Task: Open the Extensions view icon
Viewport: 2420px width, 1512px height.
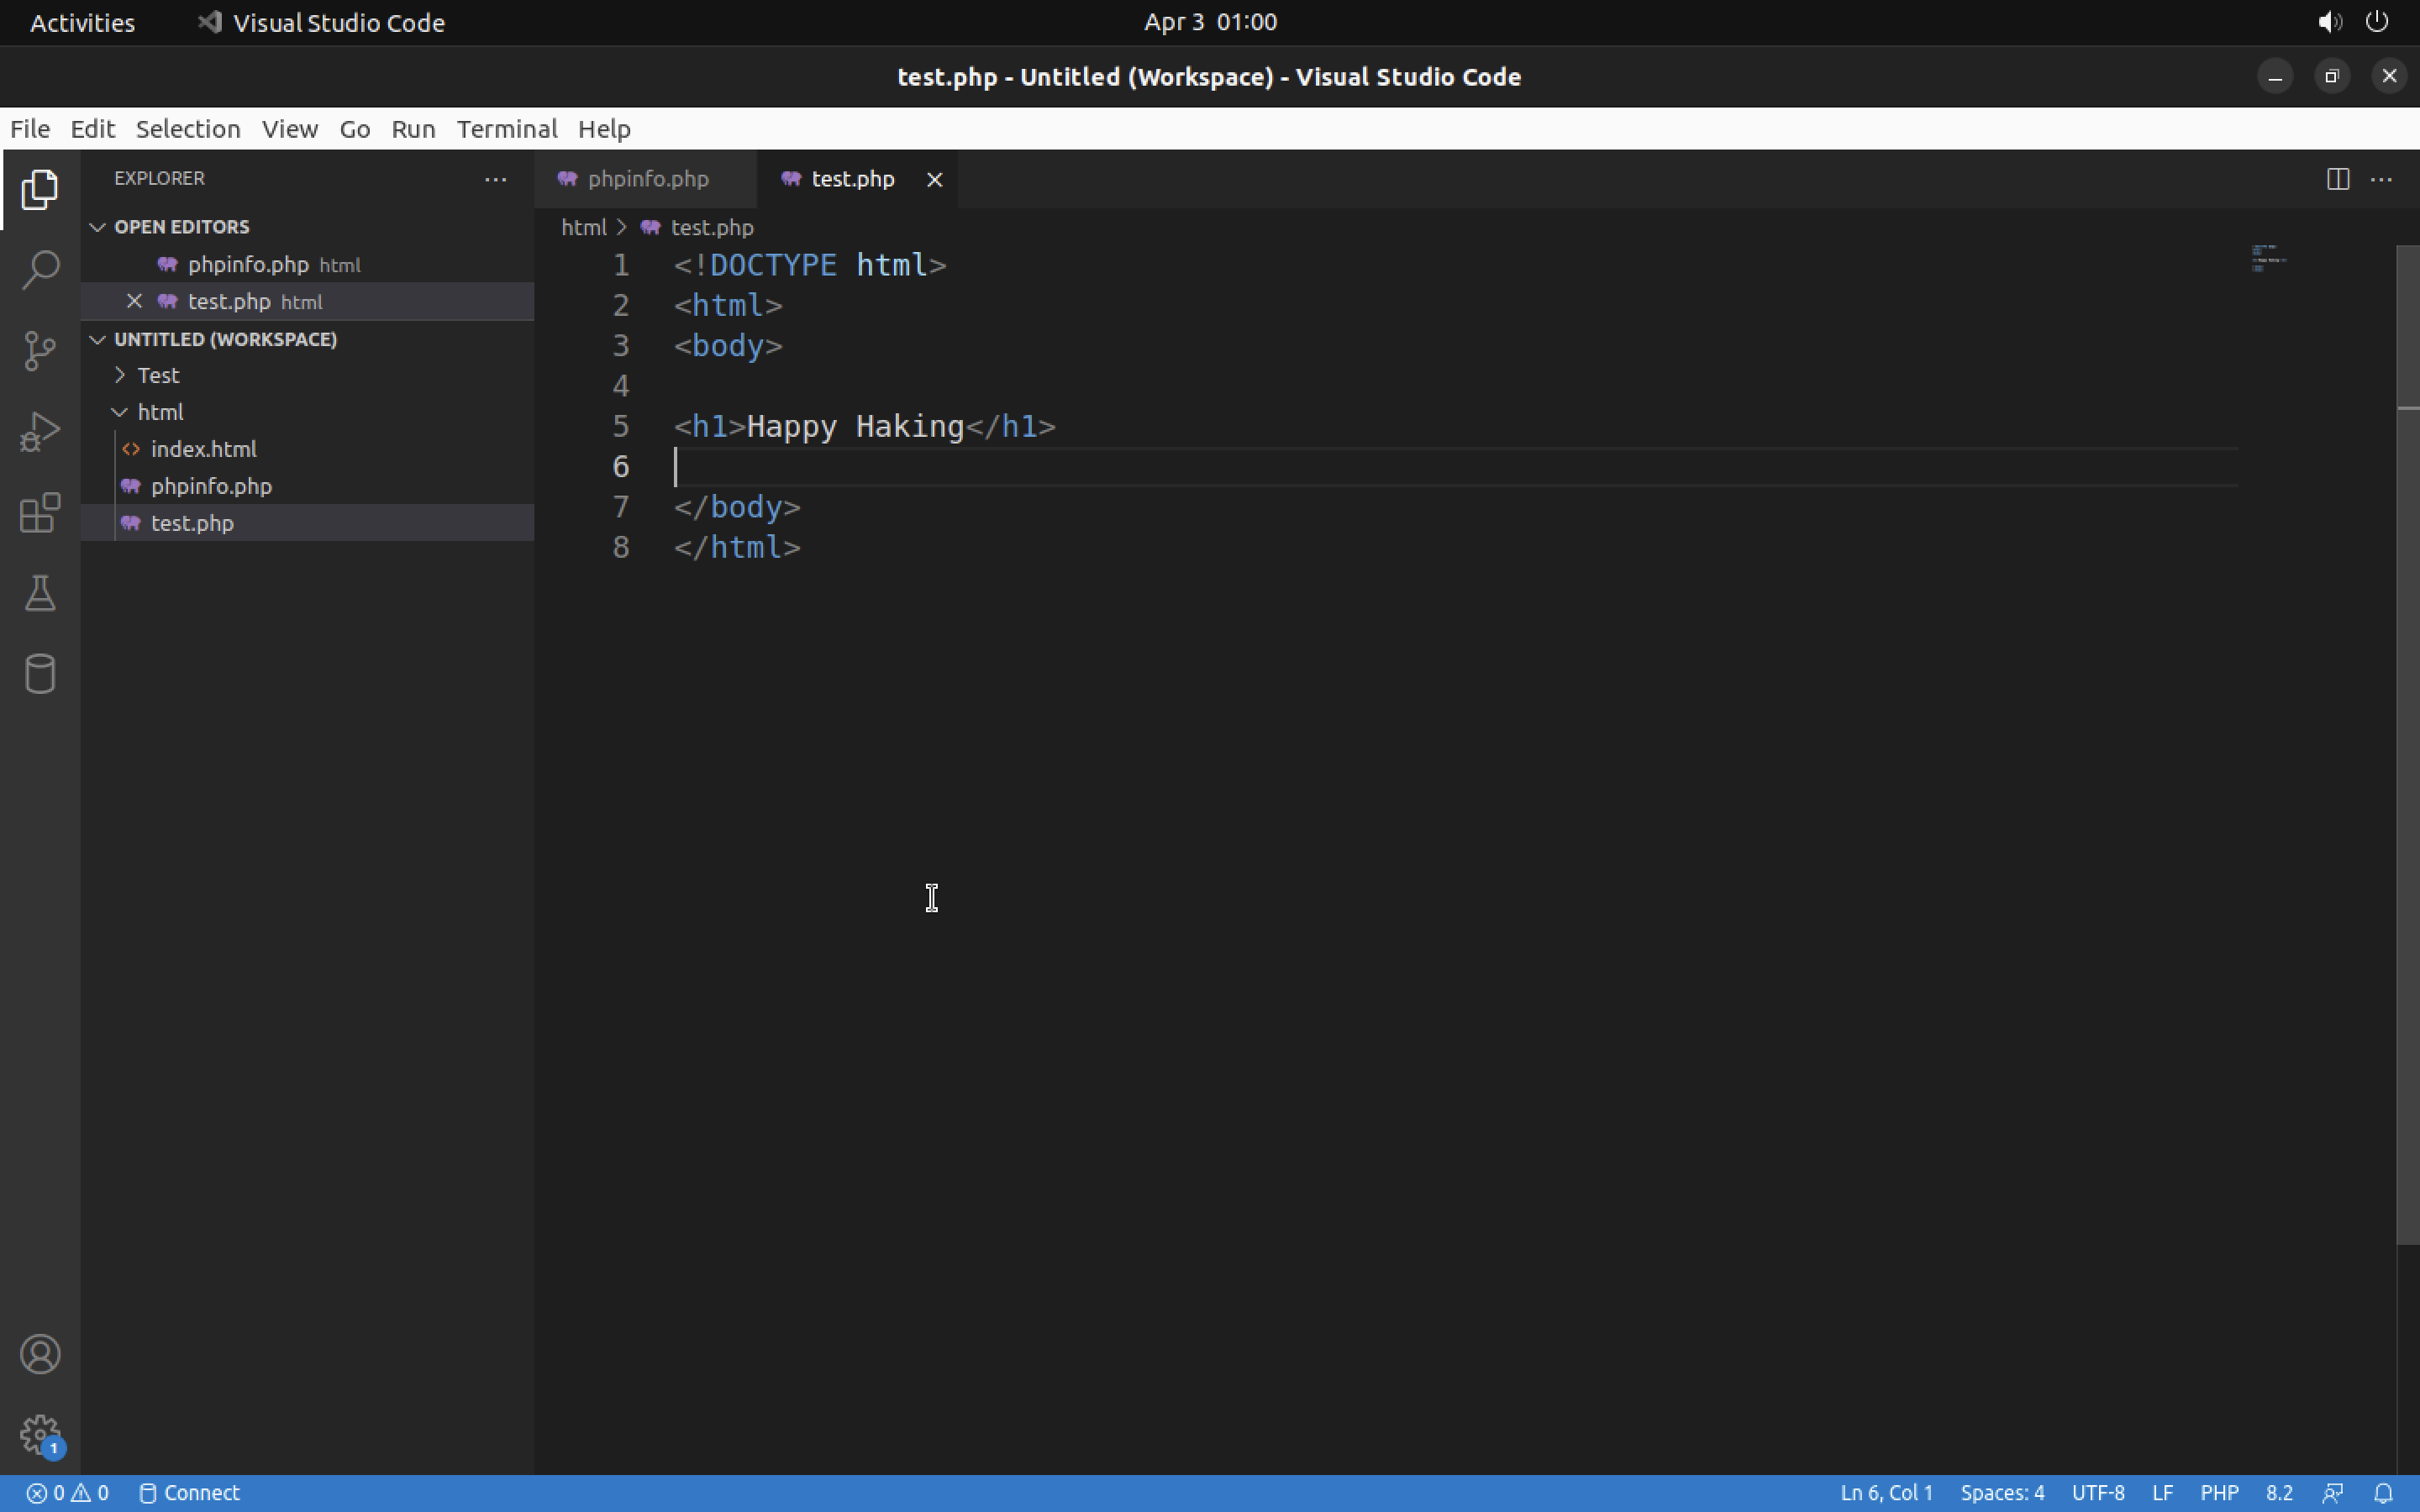Action: (40, 513)
